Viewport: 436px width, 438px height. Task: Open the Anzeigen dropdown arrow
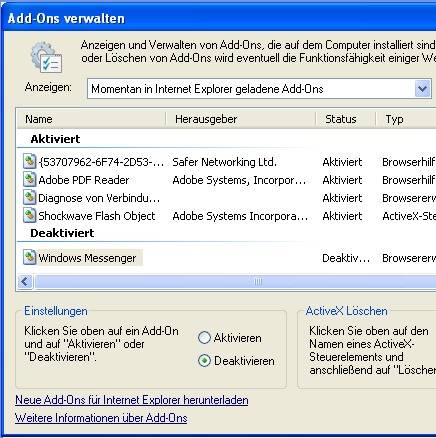(x=422, y=89)
